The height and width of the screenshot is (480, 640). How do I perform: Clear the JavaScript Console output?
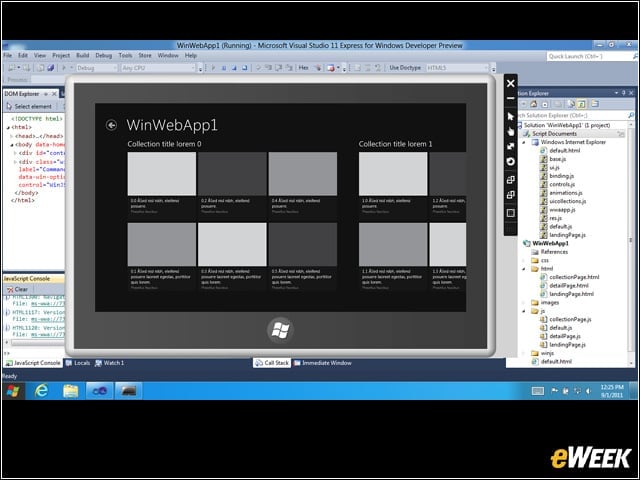click(17, 289)
